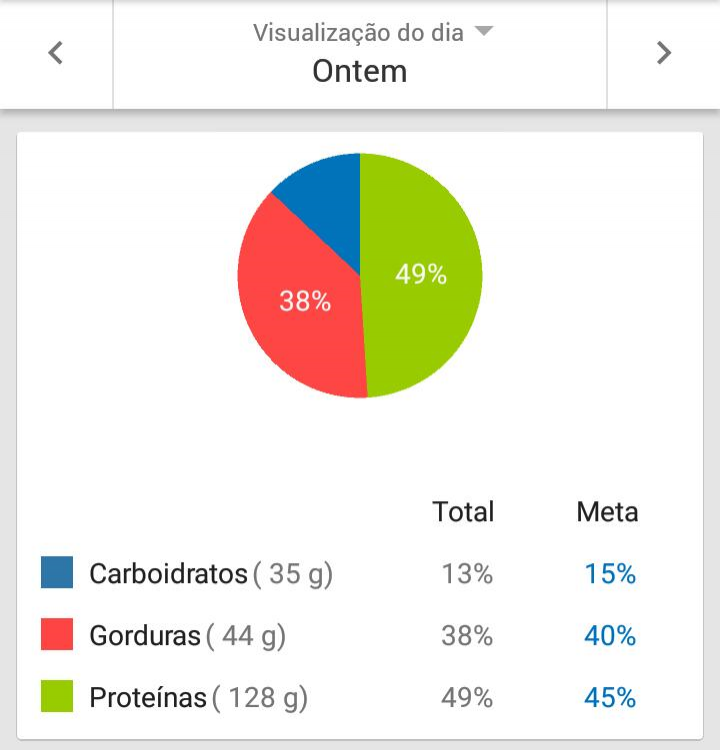This screenshot has height=750, width=720.
Task: Tap the Meta column header
Action: click(608, 512)
